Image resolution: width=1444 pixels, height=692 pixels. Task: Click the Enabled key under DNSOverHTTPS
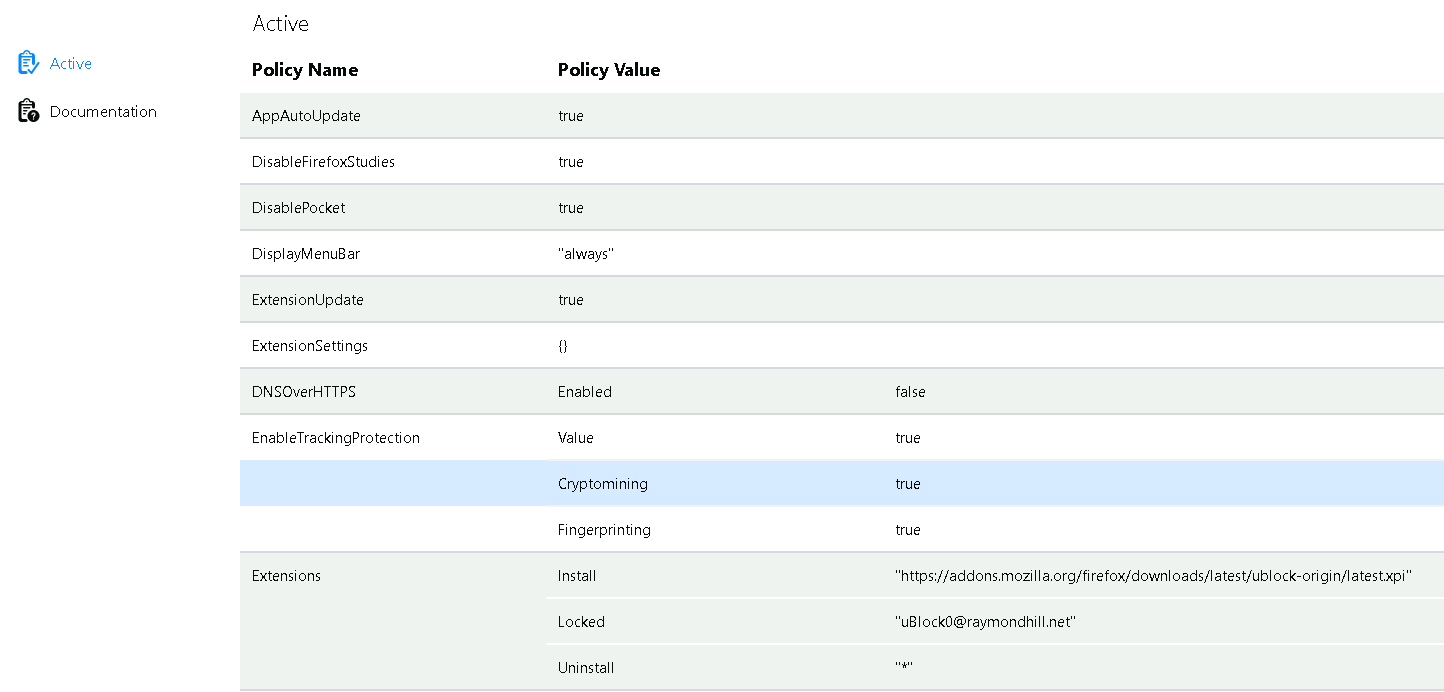[585, 392]
